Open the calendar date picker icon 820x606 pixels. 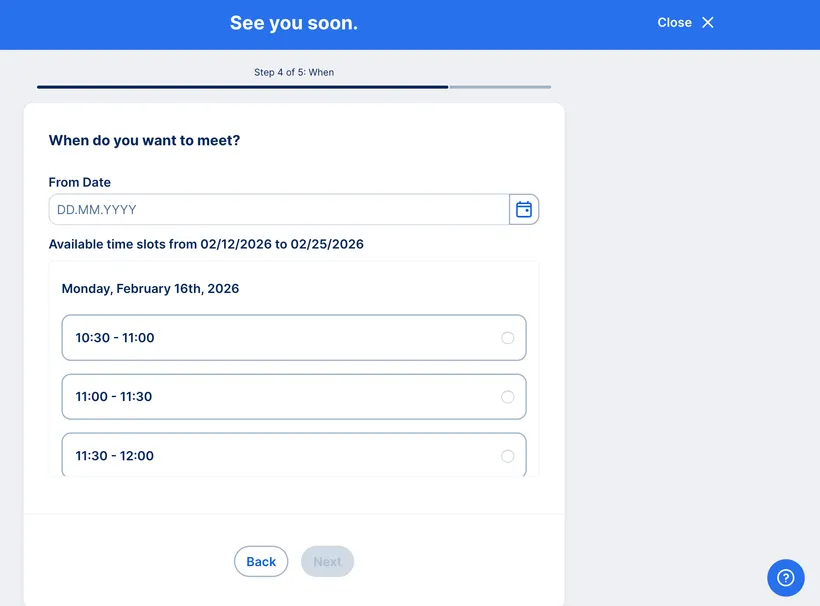pos(523,209)
